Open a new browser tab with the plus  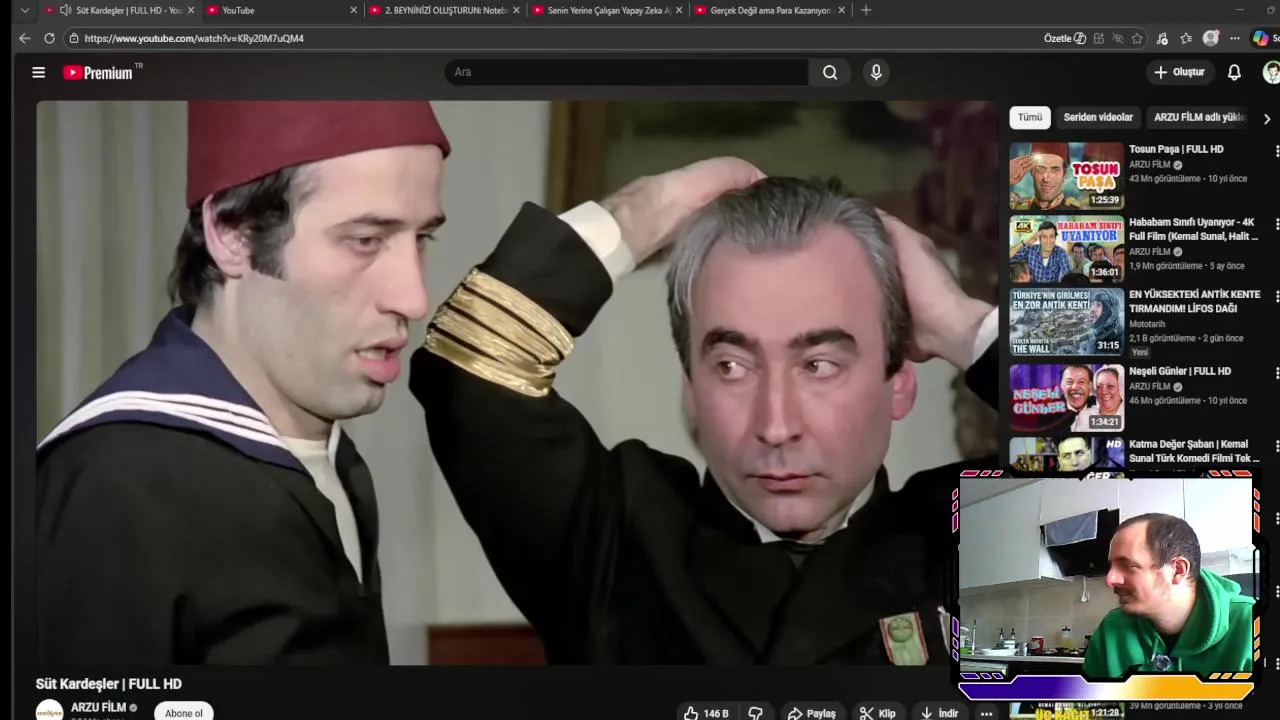pyautogui.click(x=866, y=10)
